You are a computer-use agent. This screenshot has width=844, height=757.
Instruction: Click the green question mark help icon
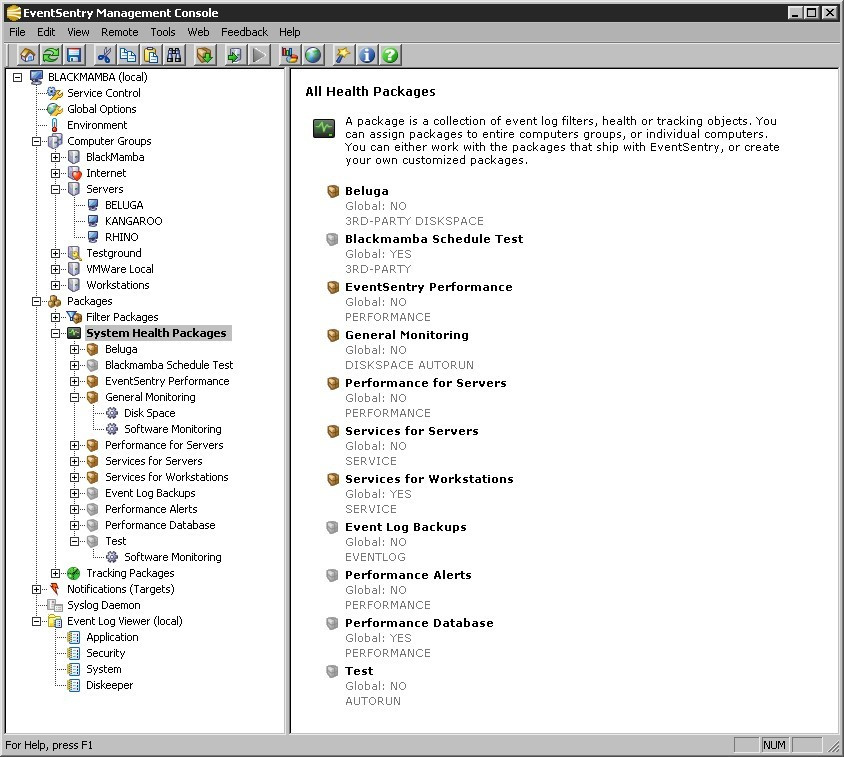point(391,55)
